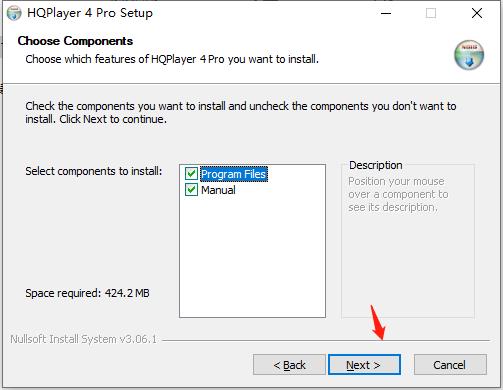This screenshot has height=390, width=503.
Task: Click the HQPlayer 4 Pro Setup title text
Action: pos(90,13)
